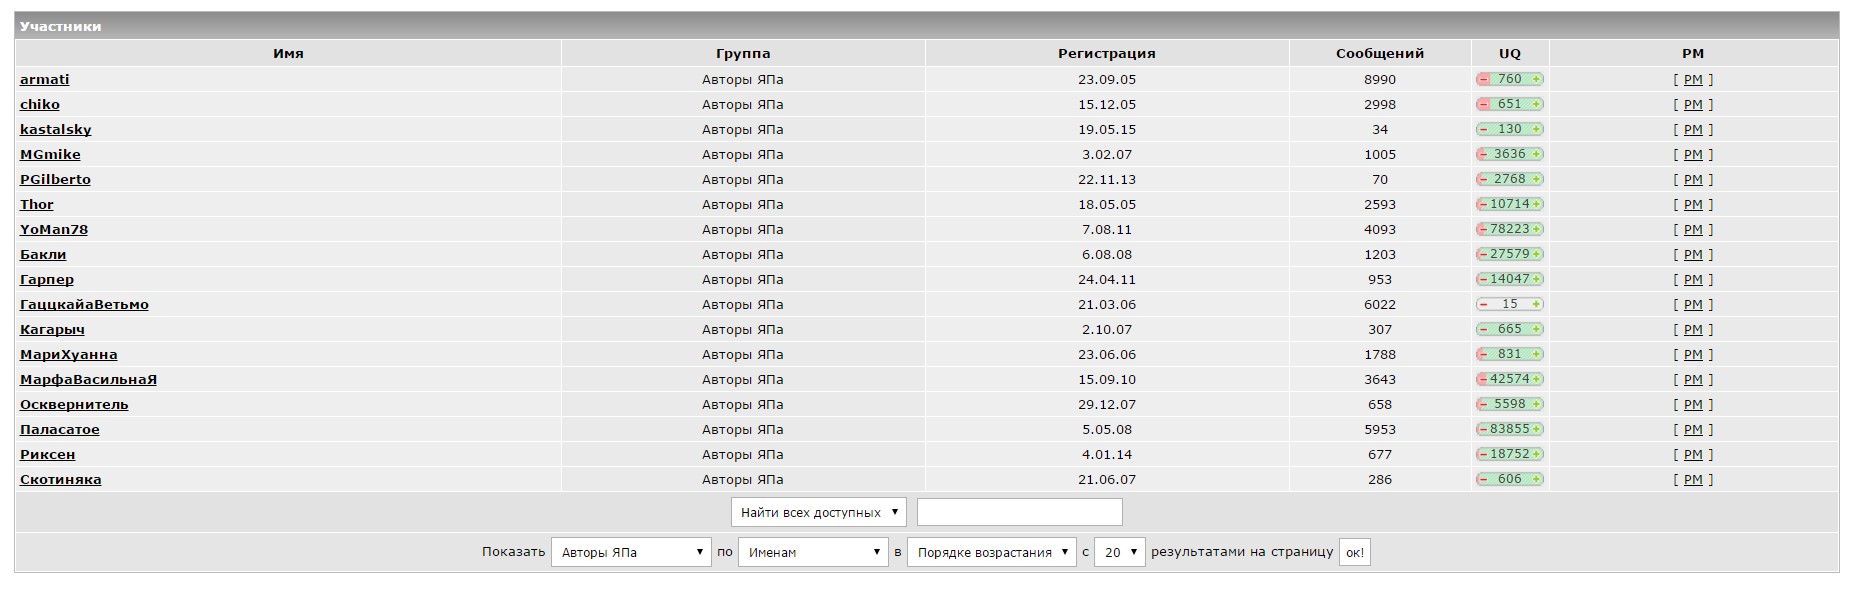Click the plus icon in armati's UQ rating

[x=1536, y=79]
